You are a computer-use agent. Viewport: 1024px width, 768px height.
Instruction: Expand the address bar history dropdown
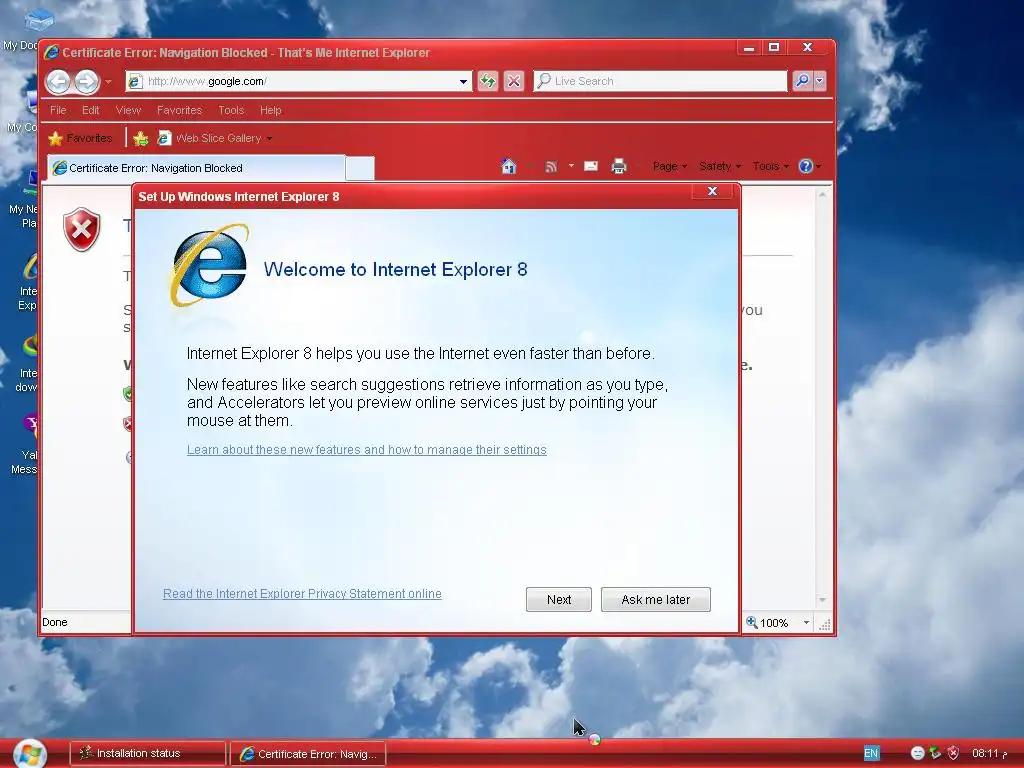pyautogui.click(x=463, y=82)
